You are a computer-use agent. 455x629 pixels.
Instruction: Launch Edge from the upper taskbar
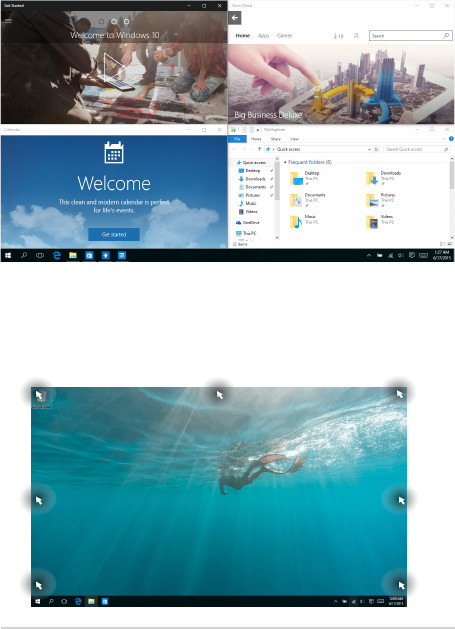pos(57,255)
